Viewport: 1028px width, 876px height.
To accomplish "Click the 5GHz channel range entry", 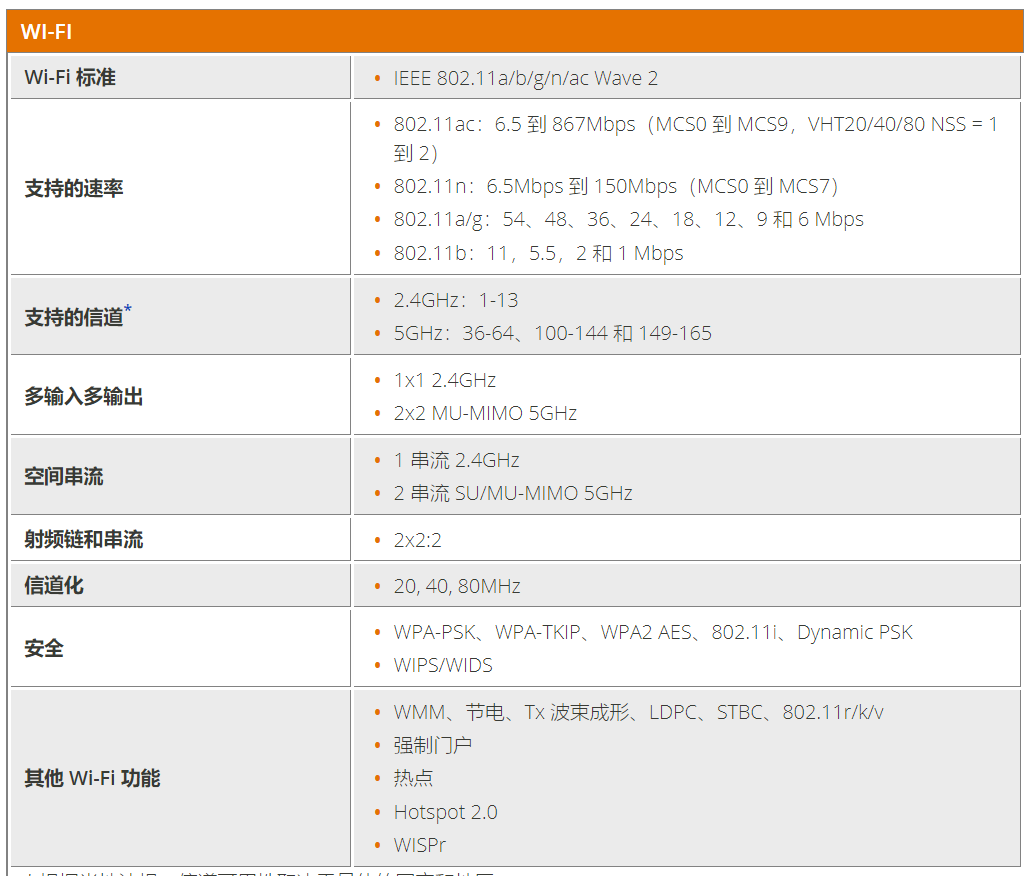I will tap(552, 334).
